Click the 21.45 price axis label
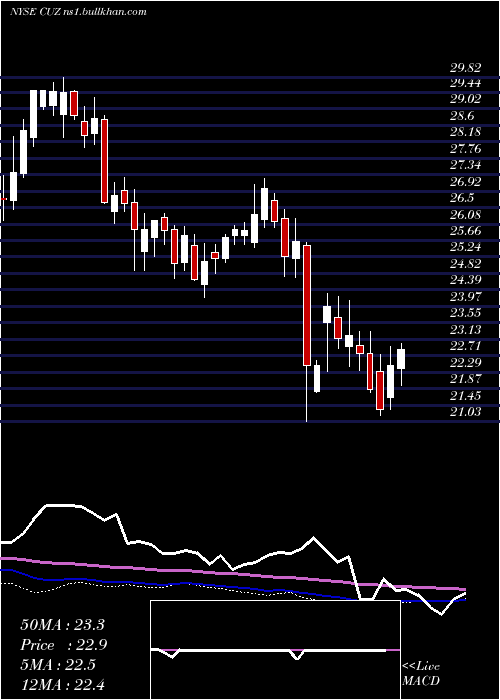The image size is (500, 700). (466, 396)
